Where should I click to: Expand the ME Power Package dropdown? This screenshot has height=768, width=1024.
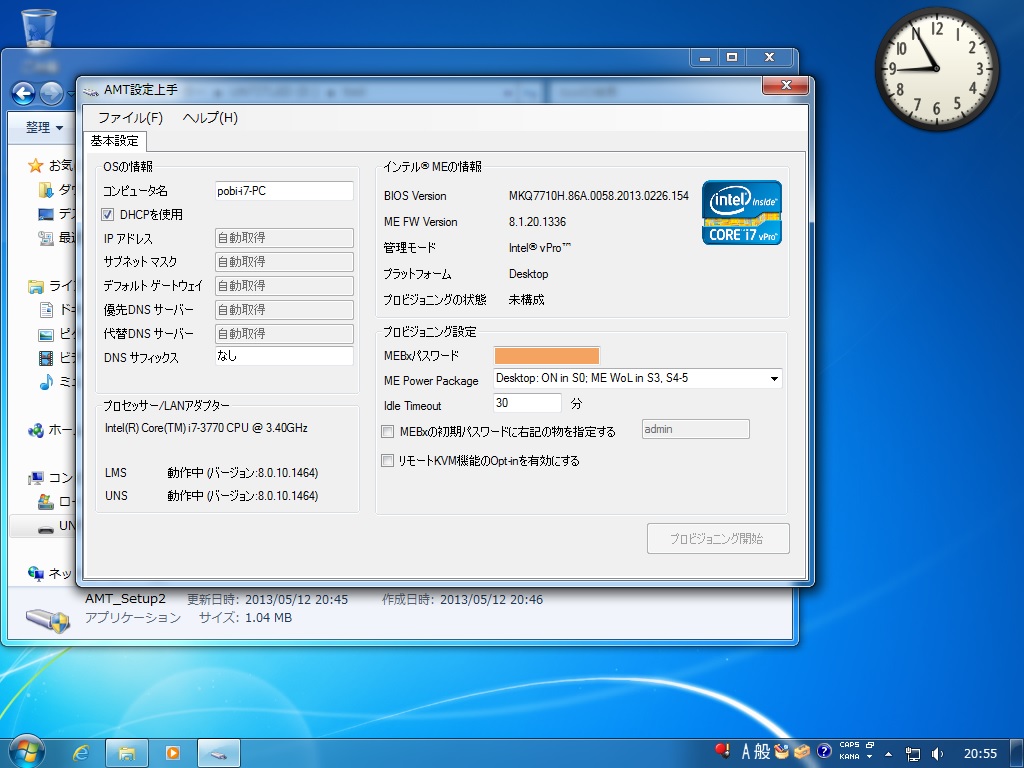pos(773,379)
